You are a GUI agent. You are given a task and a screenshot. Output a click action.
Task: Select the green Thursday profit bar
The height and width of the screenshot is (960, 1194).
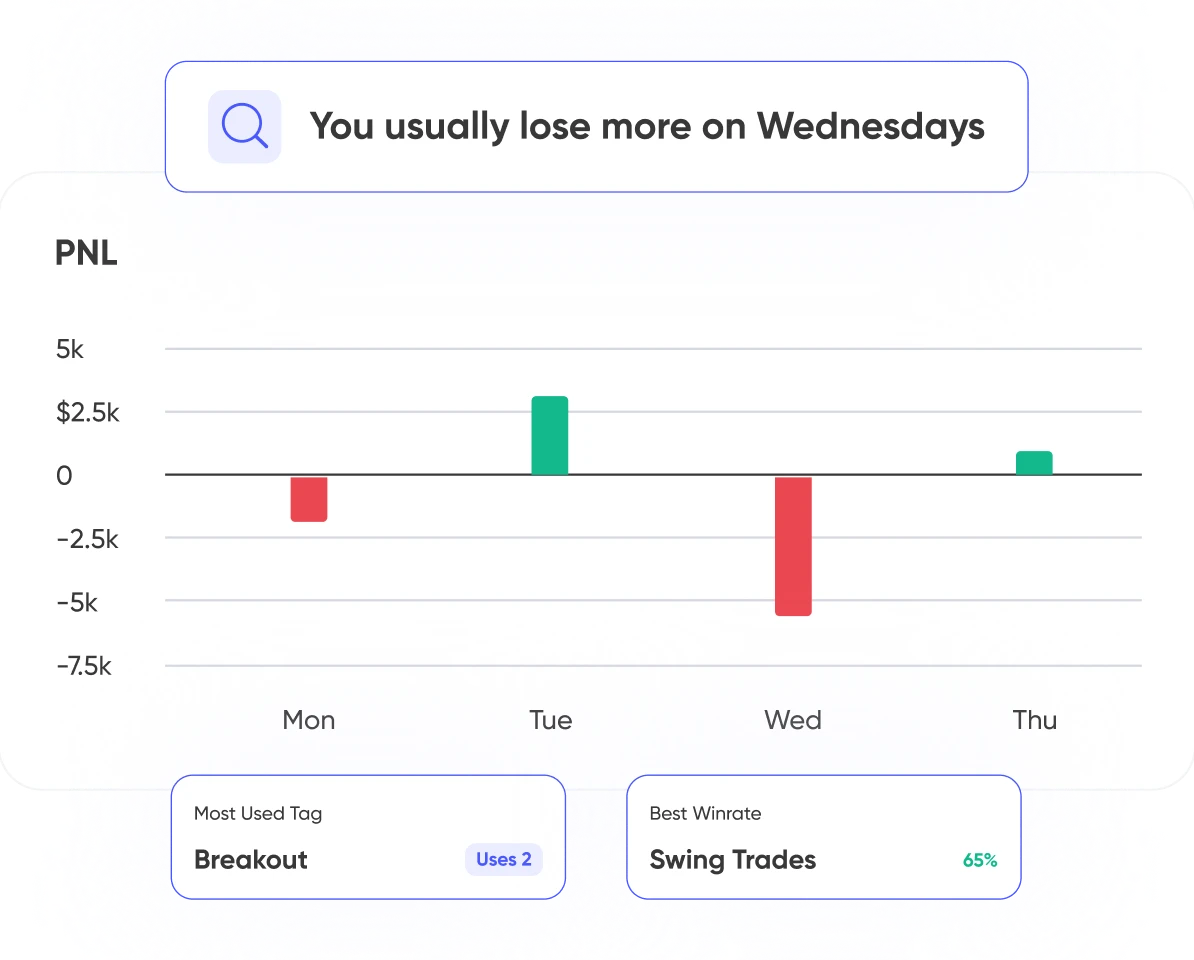click(1034, 463)
